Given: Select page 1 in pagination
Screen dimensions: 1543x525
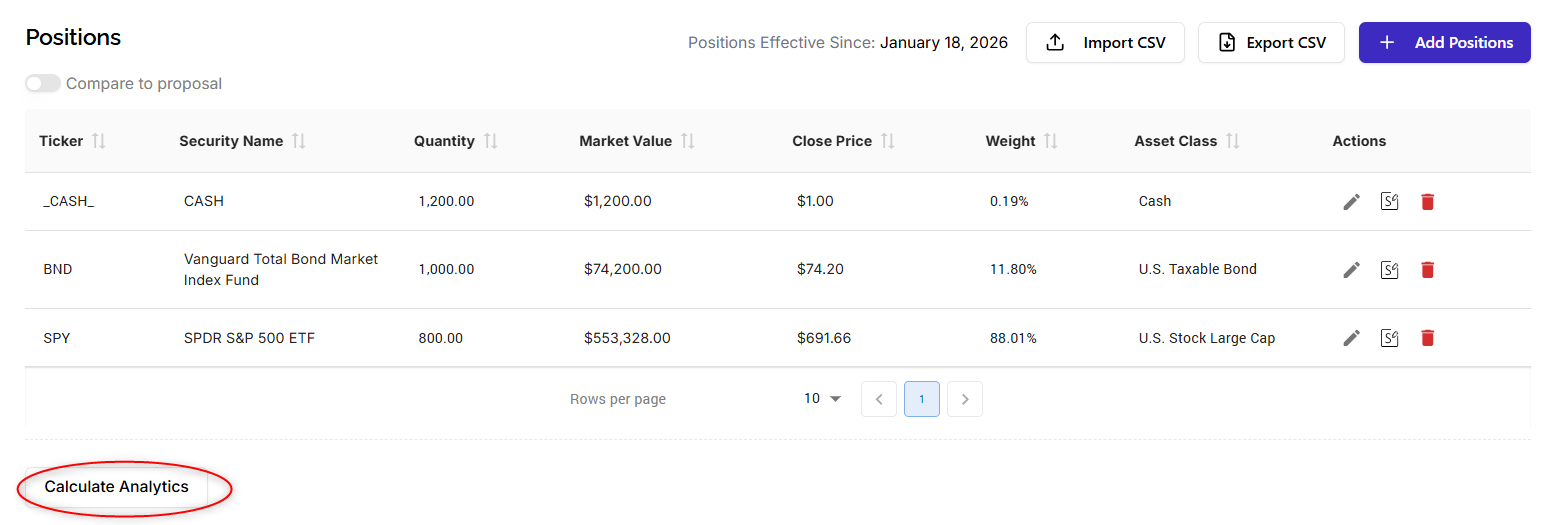Looking at the screenshot, I should point(921,399).
